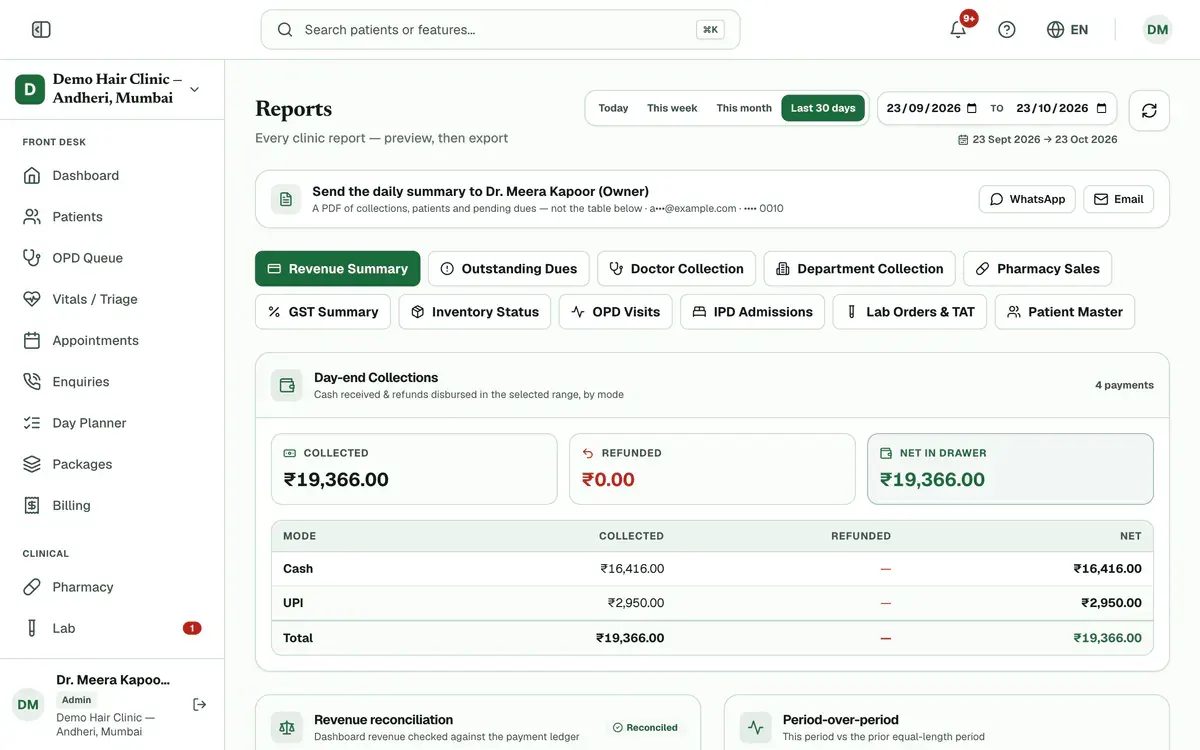Image resolution: width=1200 pixels, height=750 pixels.
Task: Click the document icon in daily summary card
Action: coord(286,199)
